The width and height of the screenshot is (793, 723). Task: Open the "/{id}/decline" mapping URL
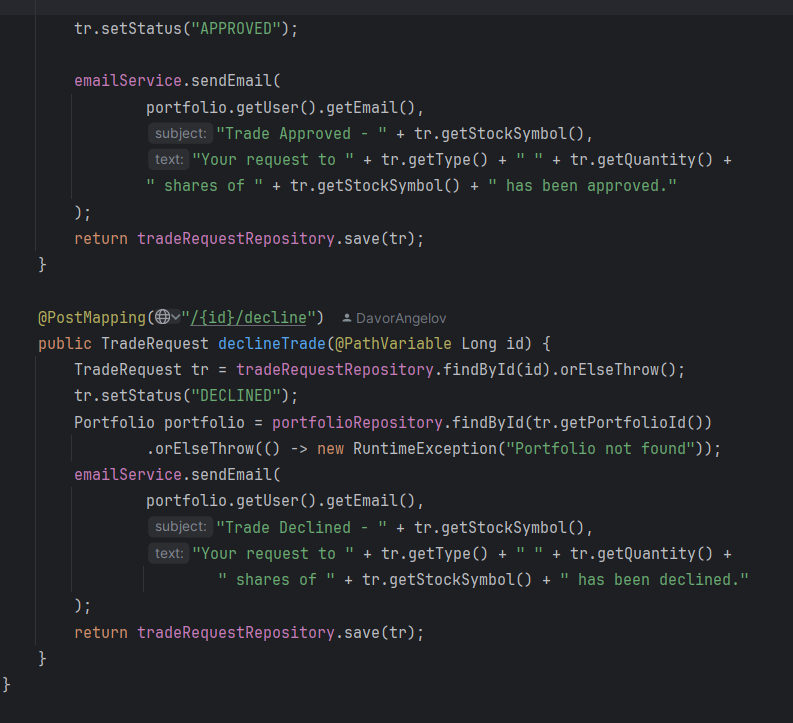click(x=248, y=318)
